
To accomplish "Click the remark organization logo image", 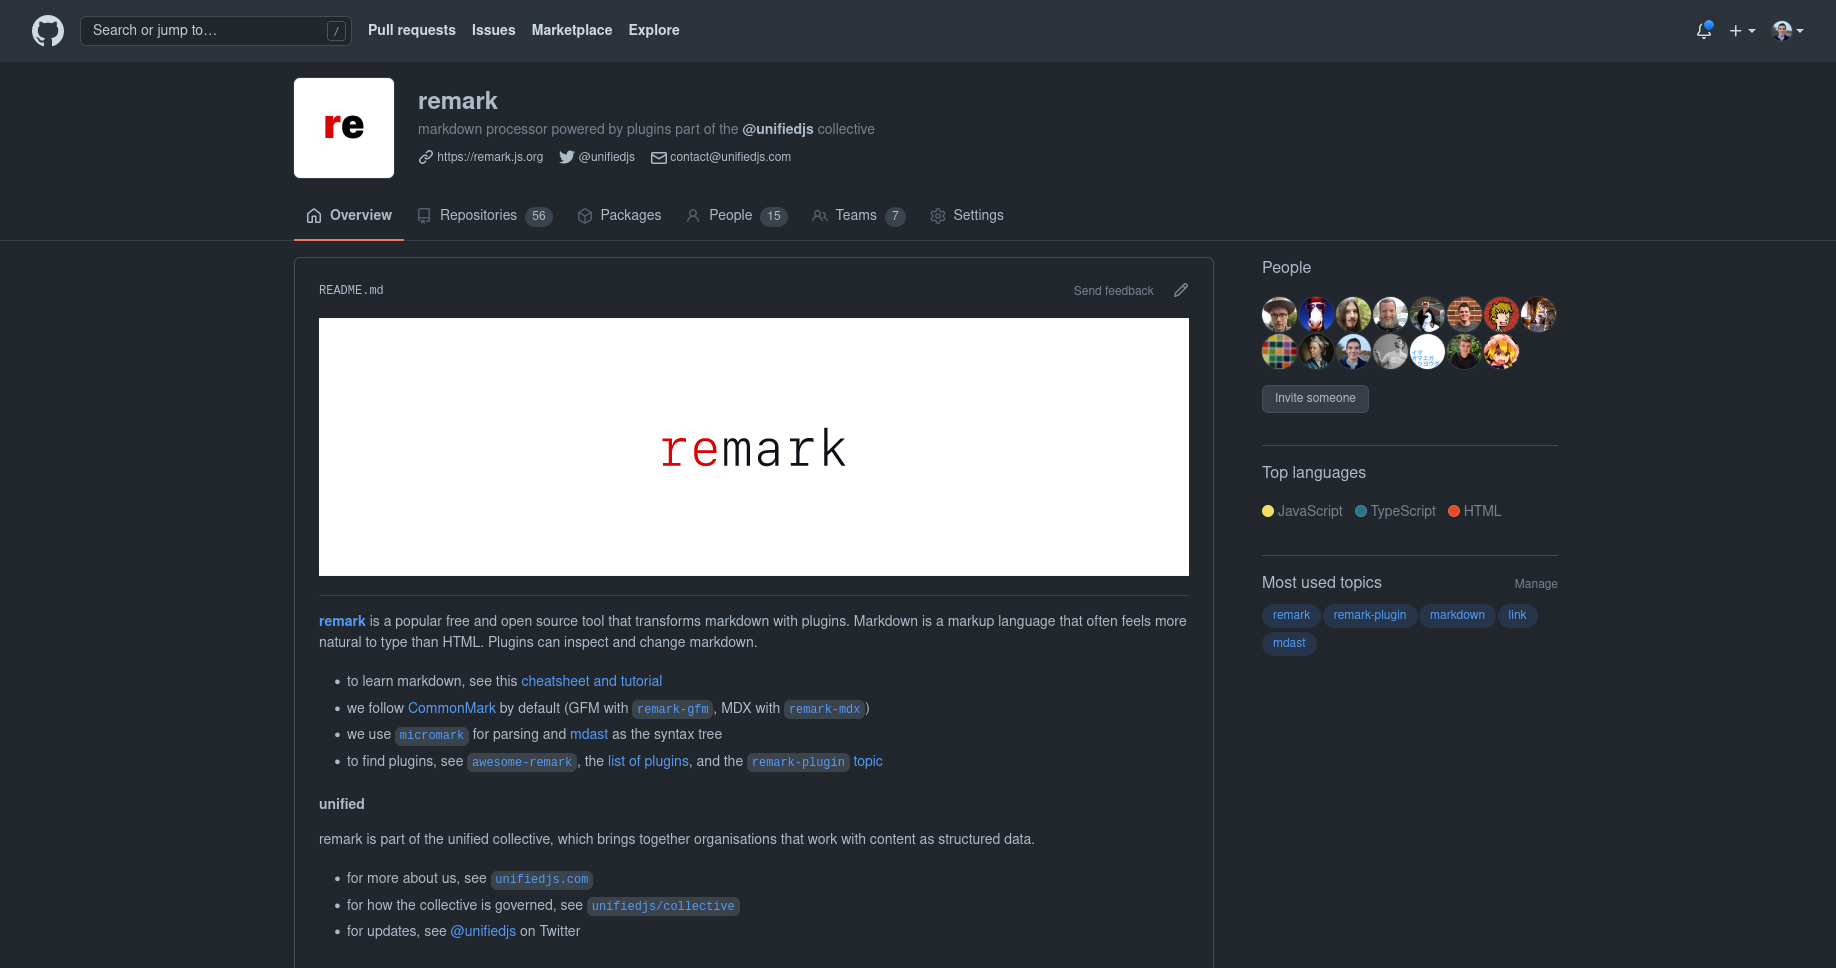I will (x=344, y=128).
